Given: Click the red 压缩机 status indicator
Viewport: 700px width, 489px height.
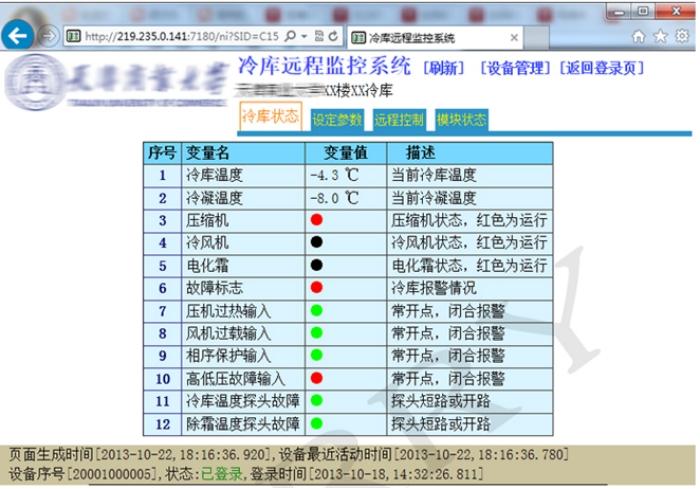Looking at the screenshot, I should (316, 219).
